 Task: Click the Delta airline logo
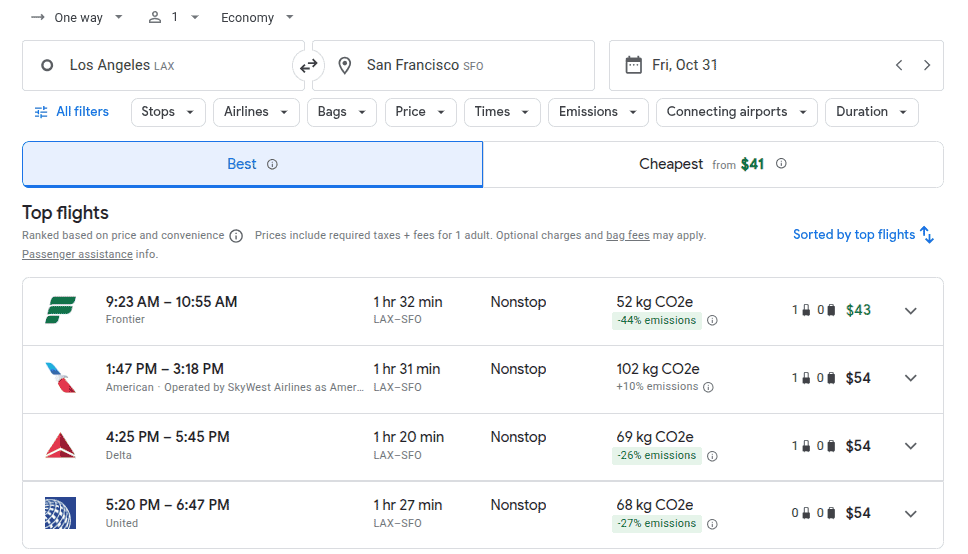60,445
